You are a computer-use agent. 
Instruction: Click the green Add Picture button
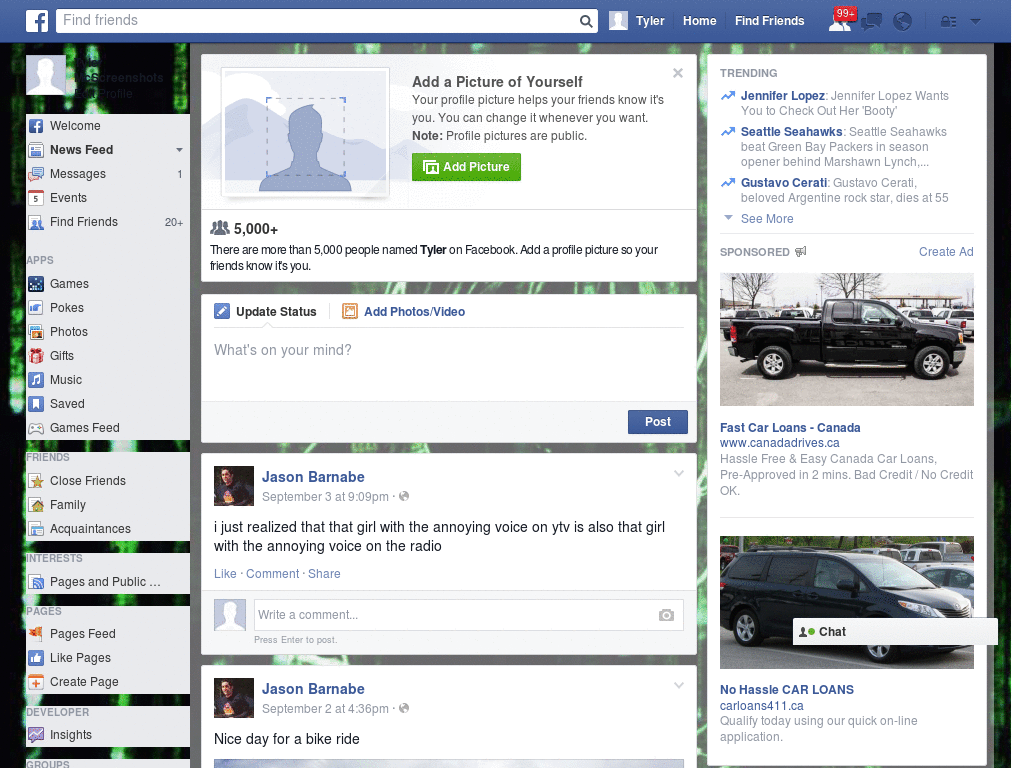pos(466,167)
